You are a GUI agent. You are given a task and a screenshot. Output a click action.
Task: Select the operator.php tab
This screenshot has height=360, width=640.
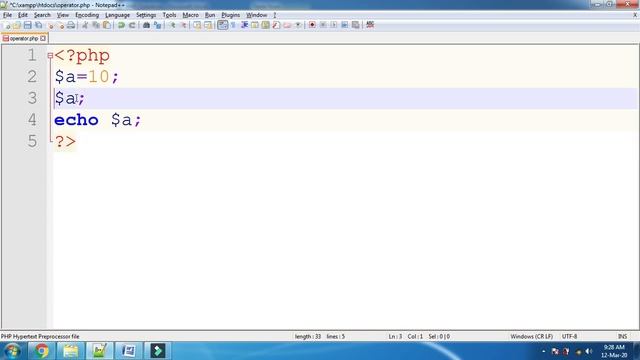24,38
